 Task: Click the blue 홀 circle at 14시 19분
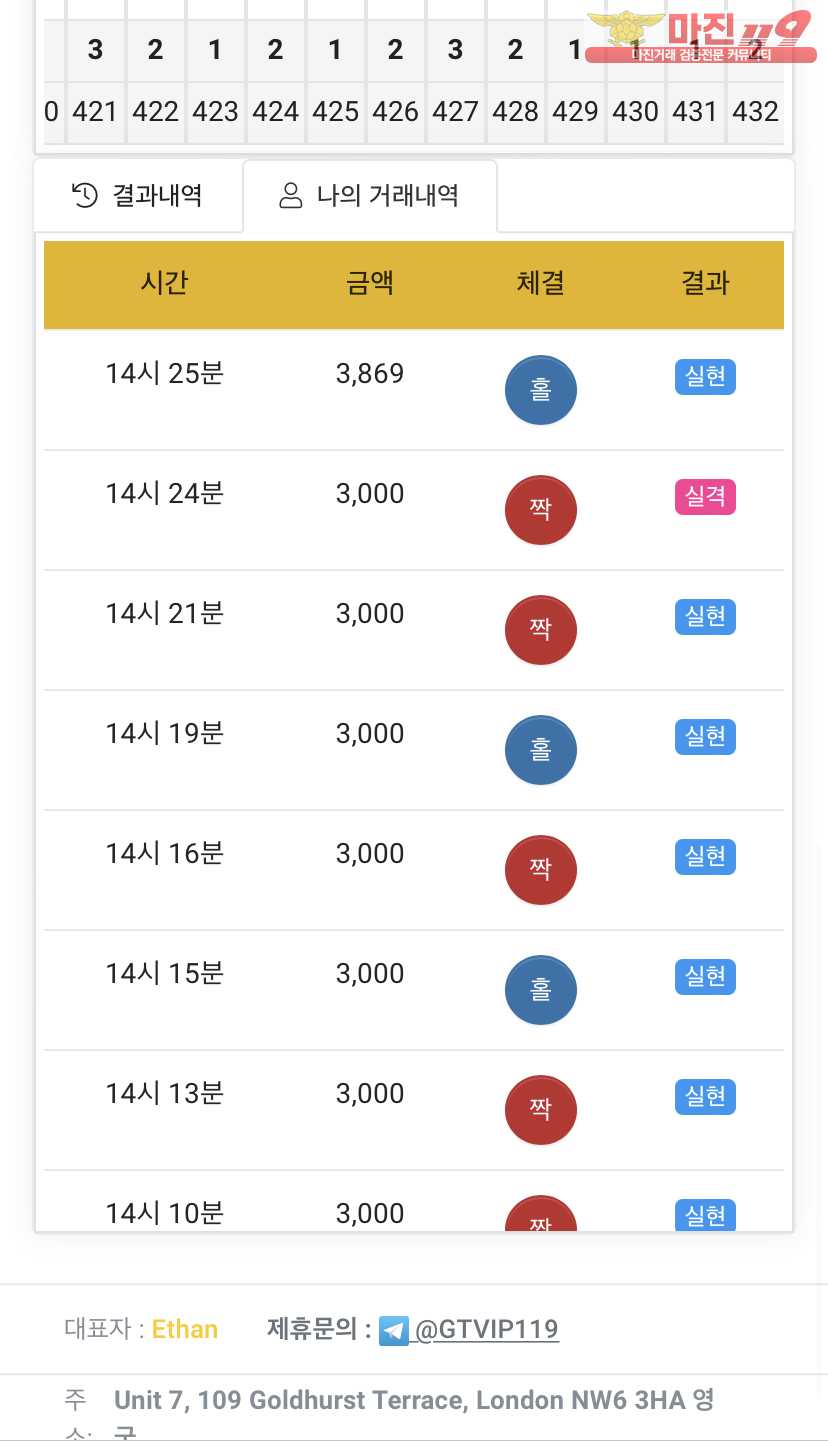point(540,750)
